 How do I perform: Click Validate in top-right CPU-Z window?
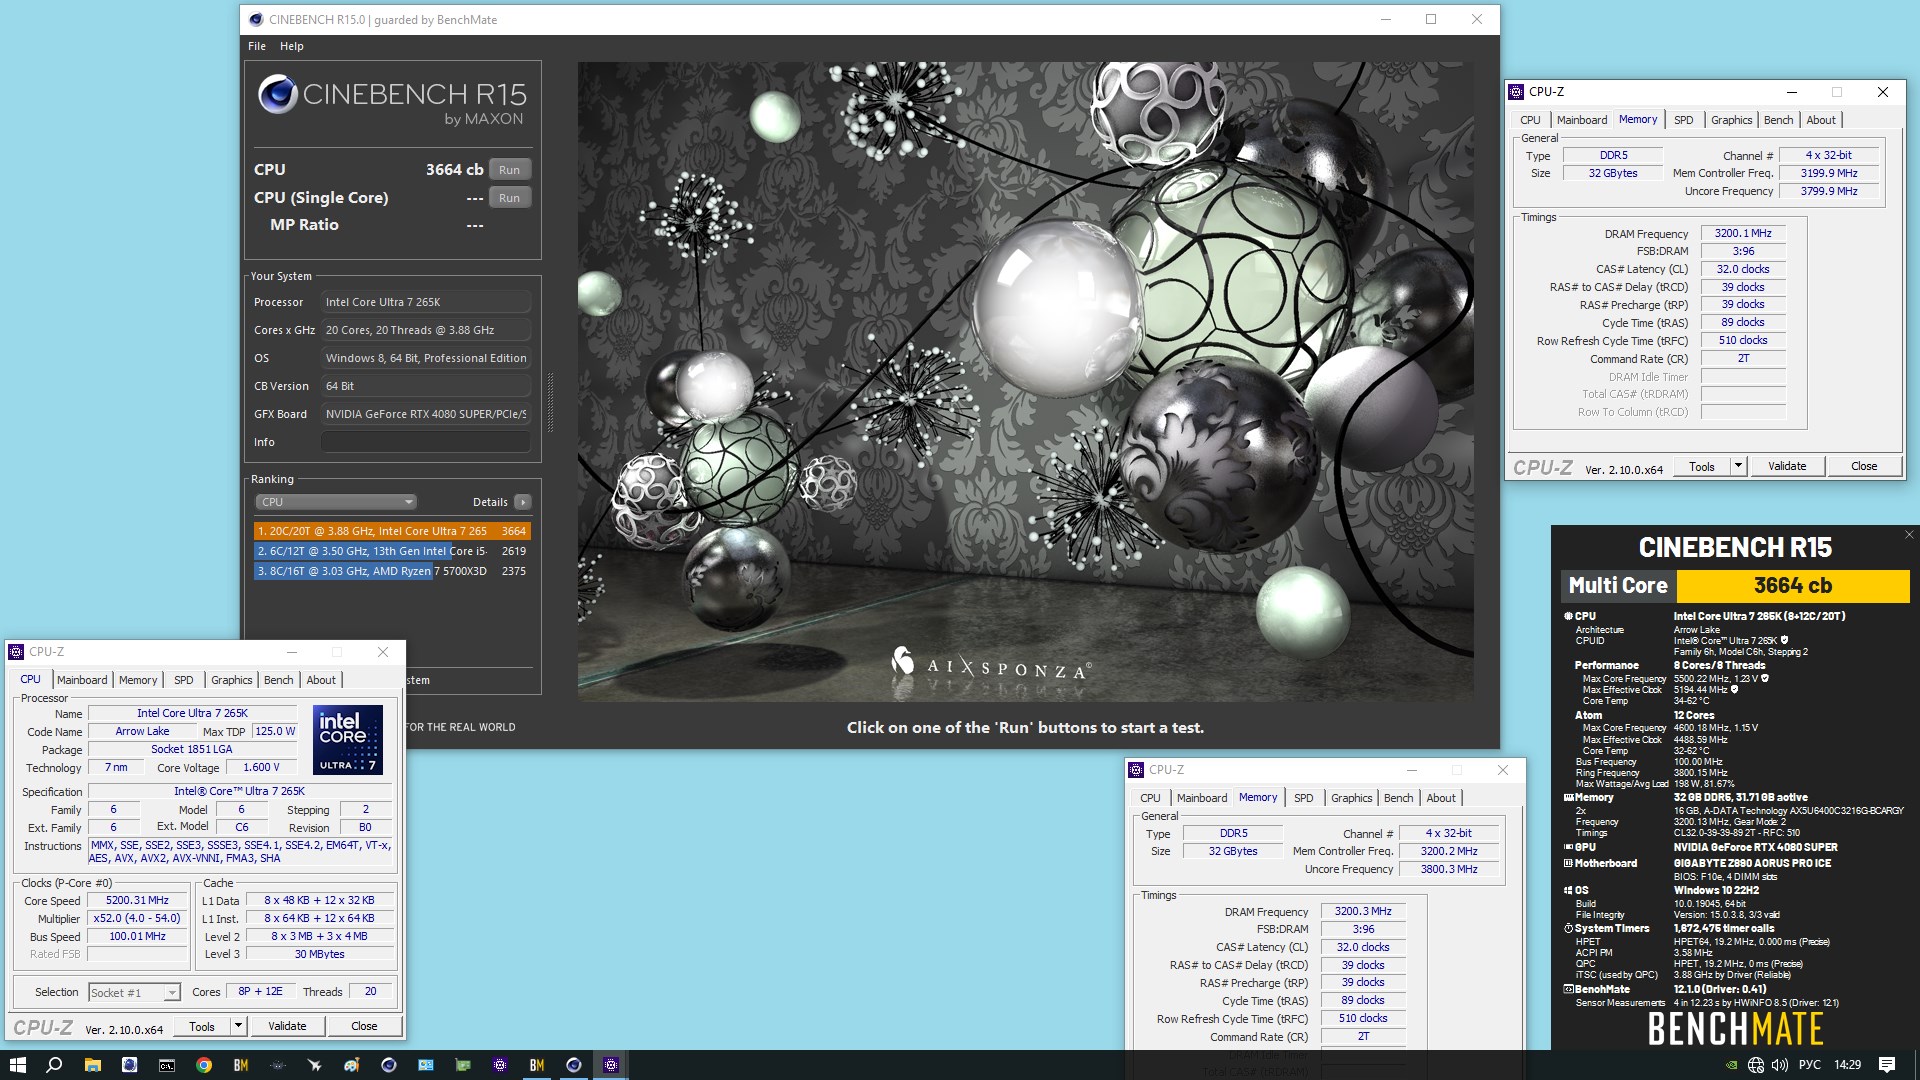pyautogui.click(x=1787, y=466)
